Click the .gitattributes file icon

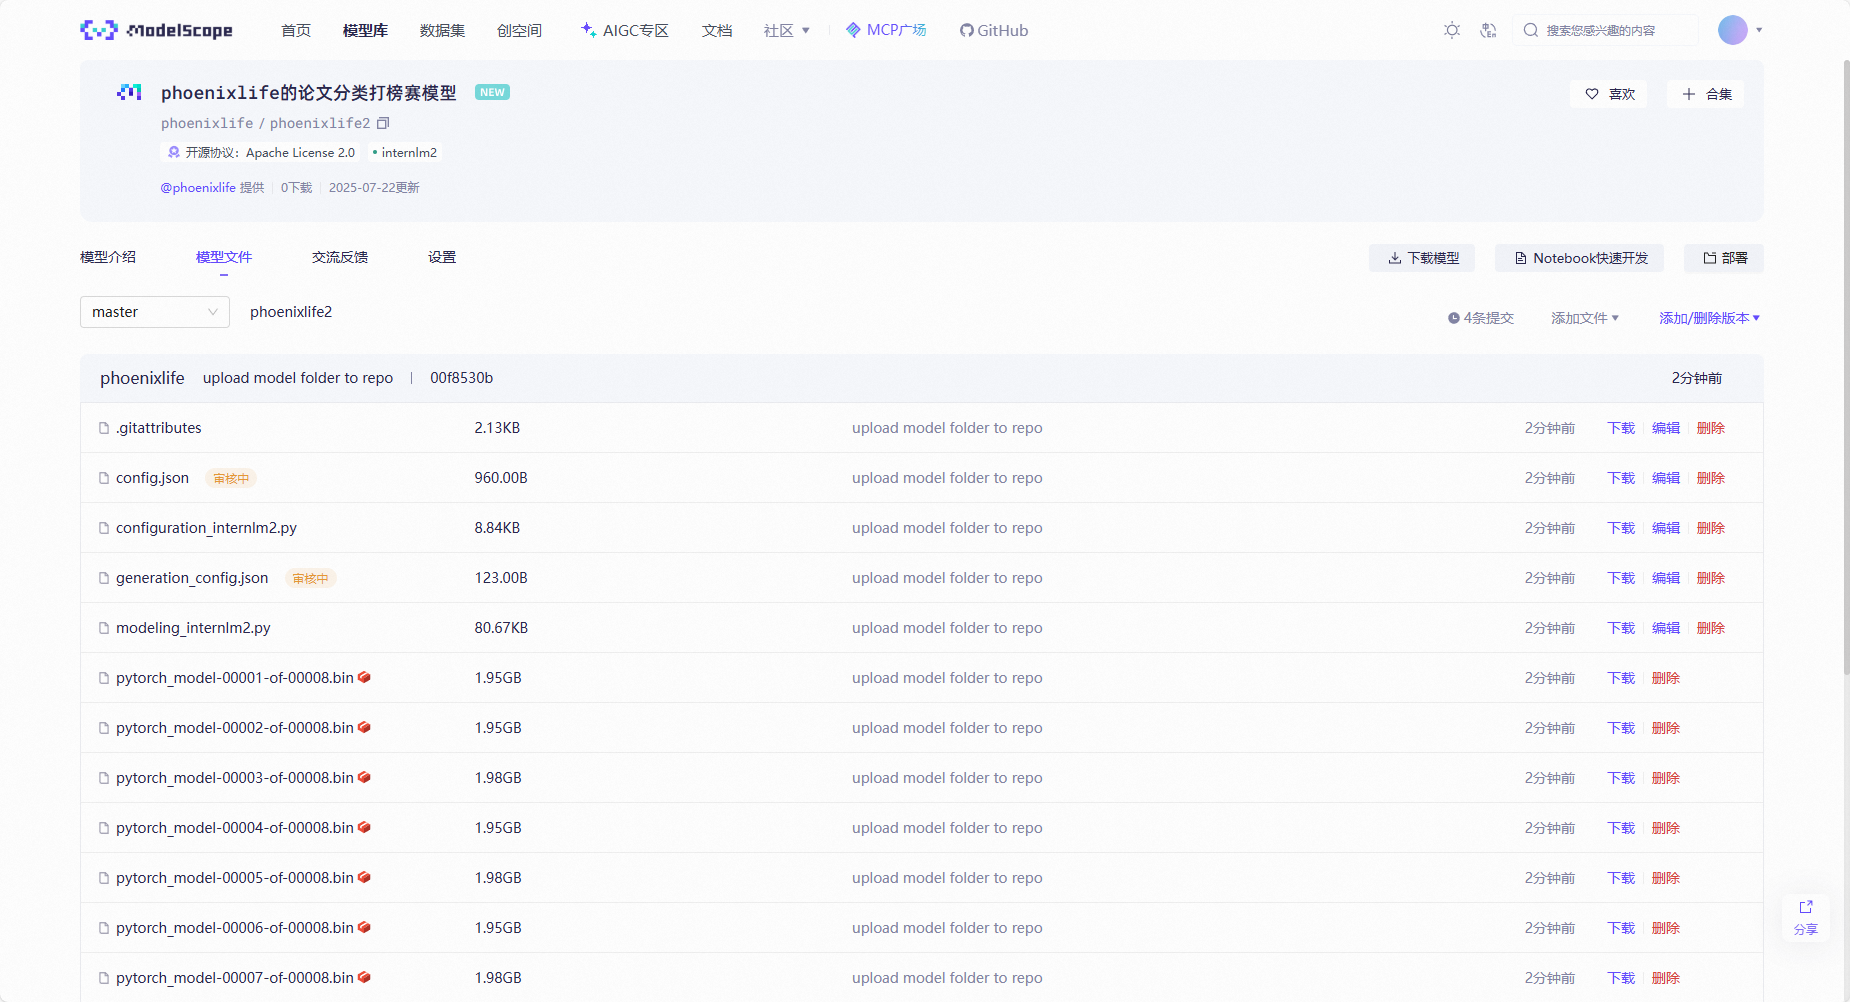[x=104, y=428]
